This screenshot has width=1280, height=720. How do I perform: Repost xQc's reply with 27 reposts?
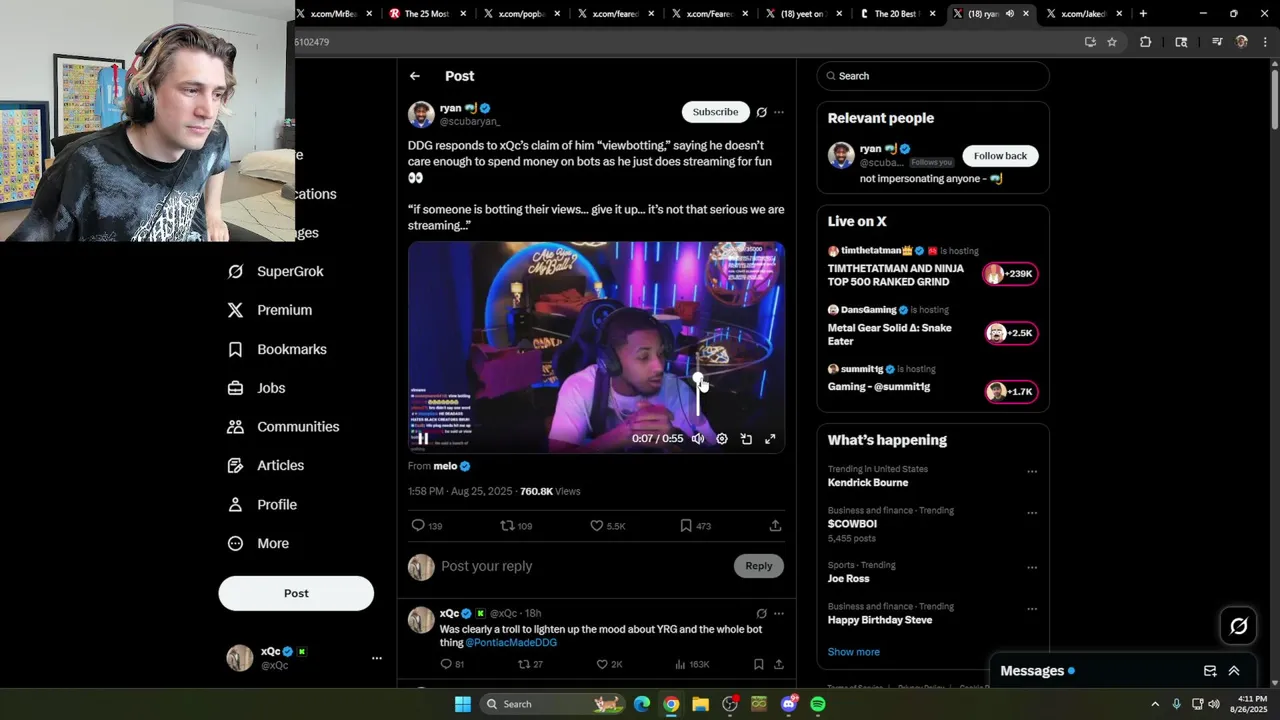pyautogui.click(x=530, y=664)
